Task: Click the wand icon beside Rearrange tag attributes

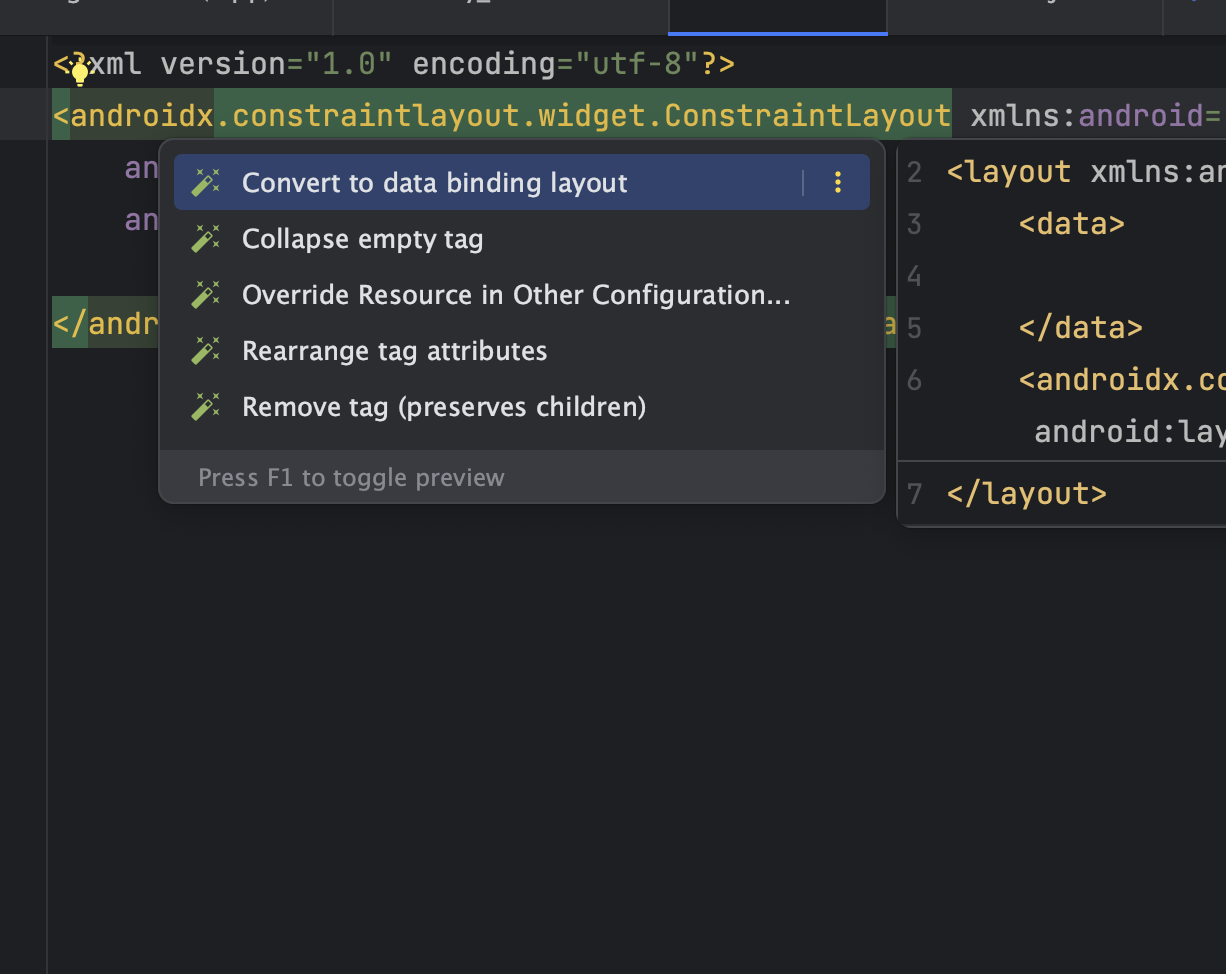Action: [x=205, y=351]
